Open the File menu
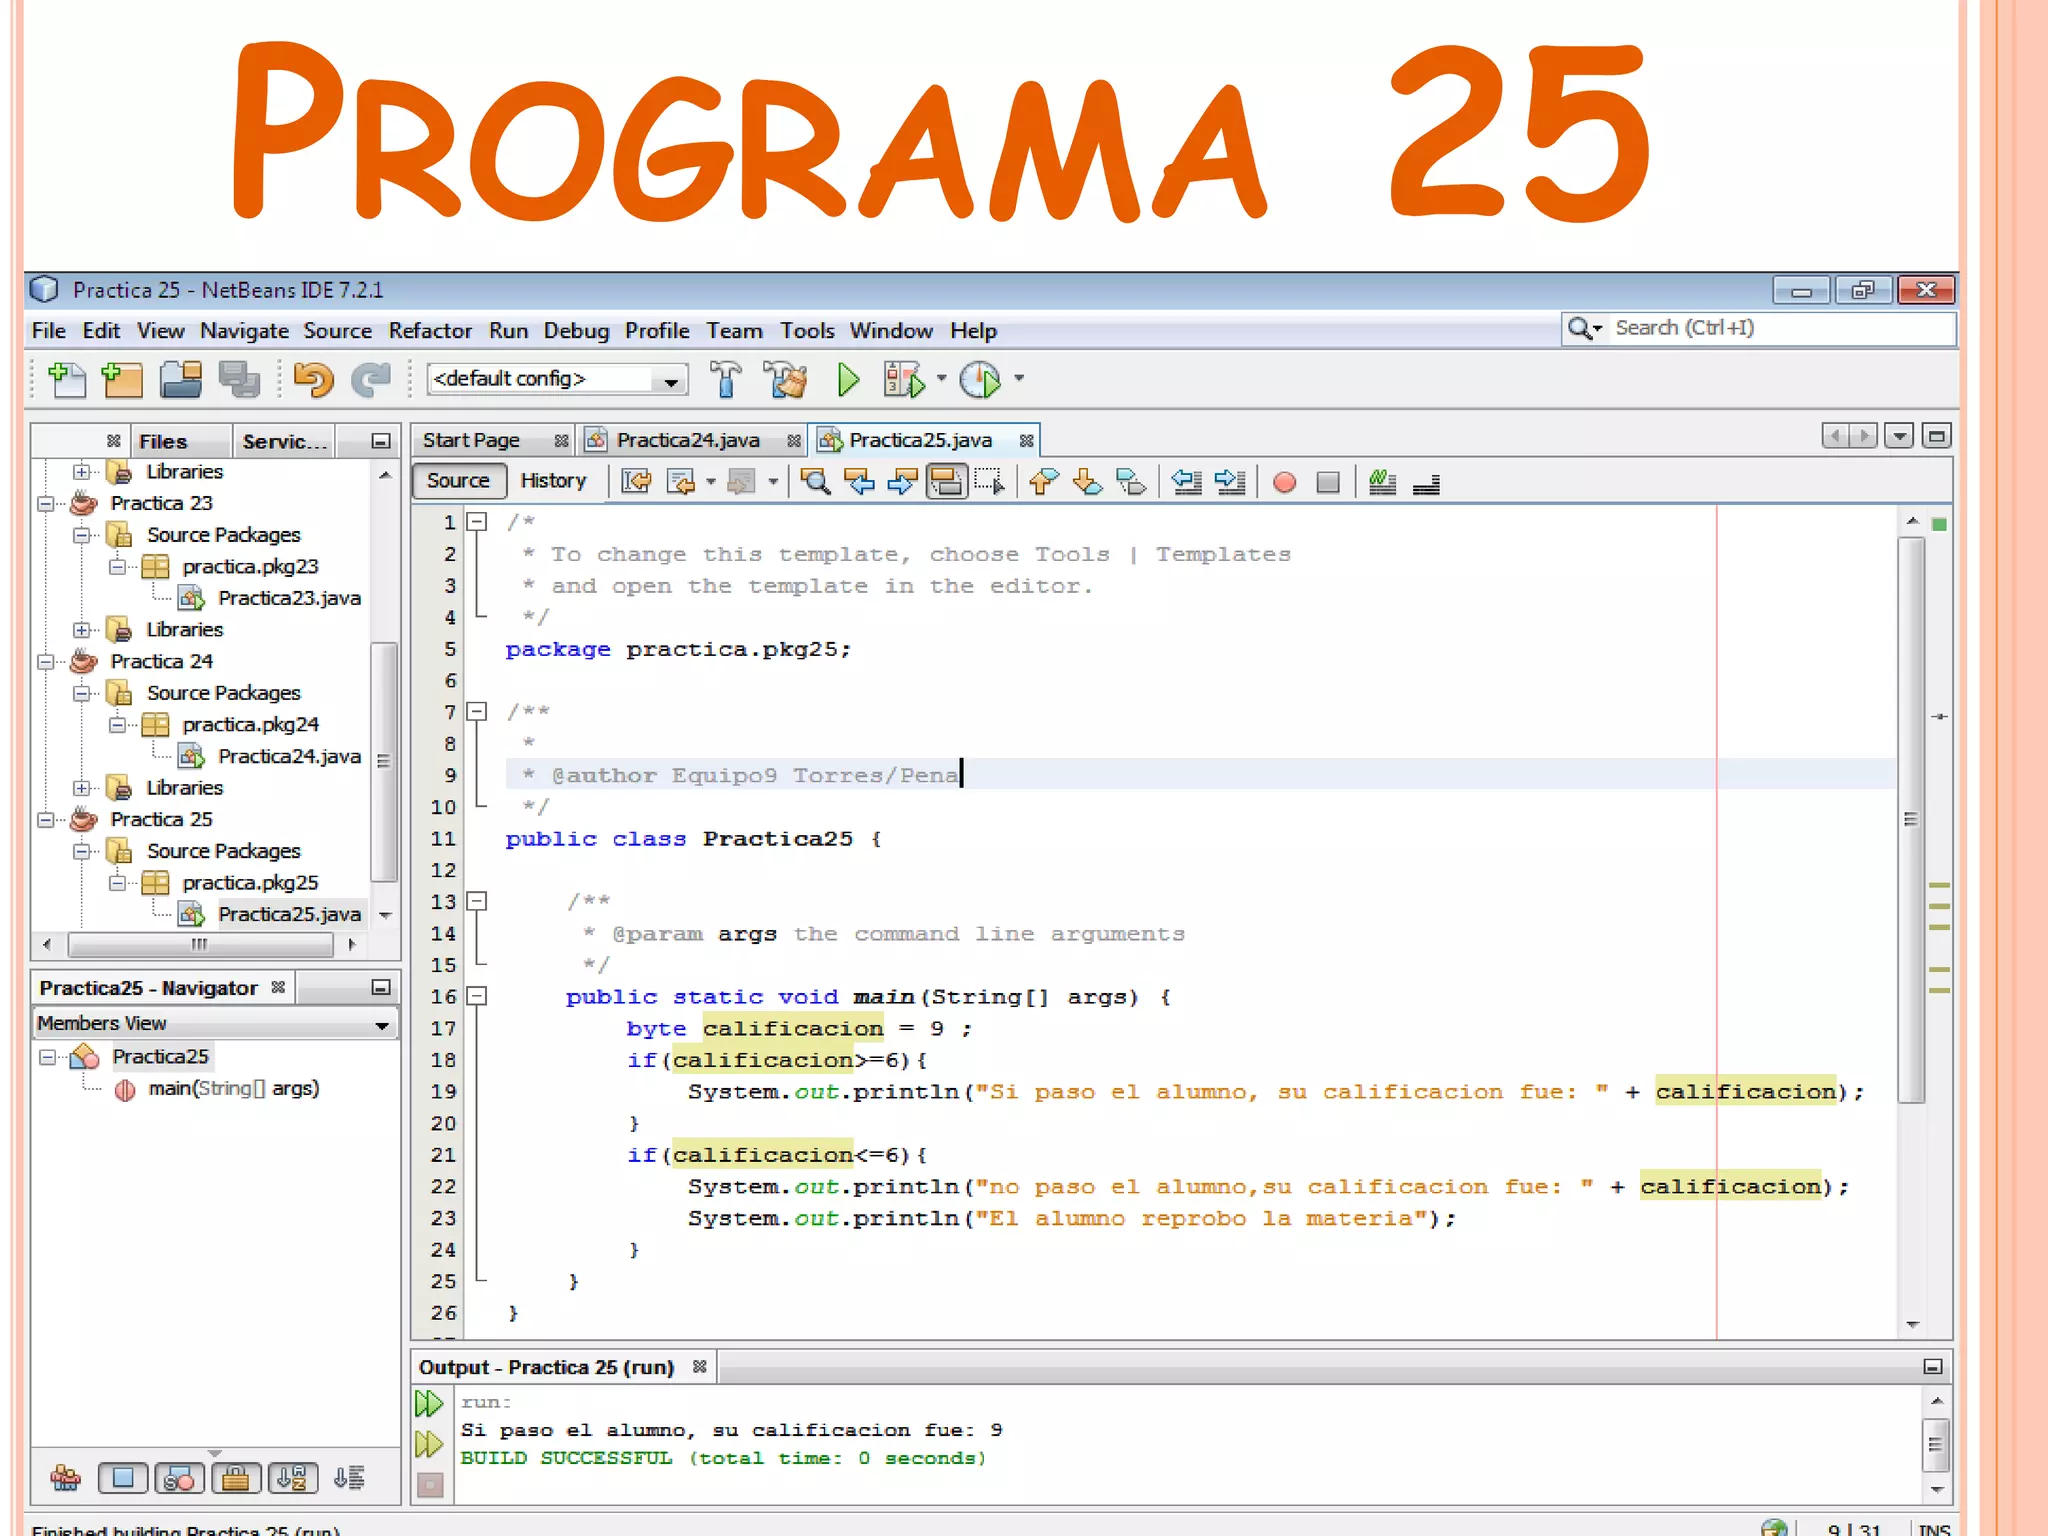This screenshot has height=1536, width=2048. (x=48, y=331)
